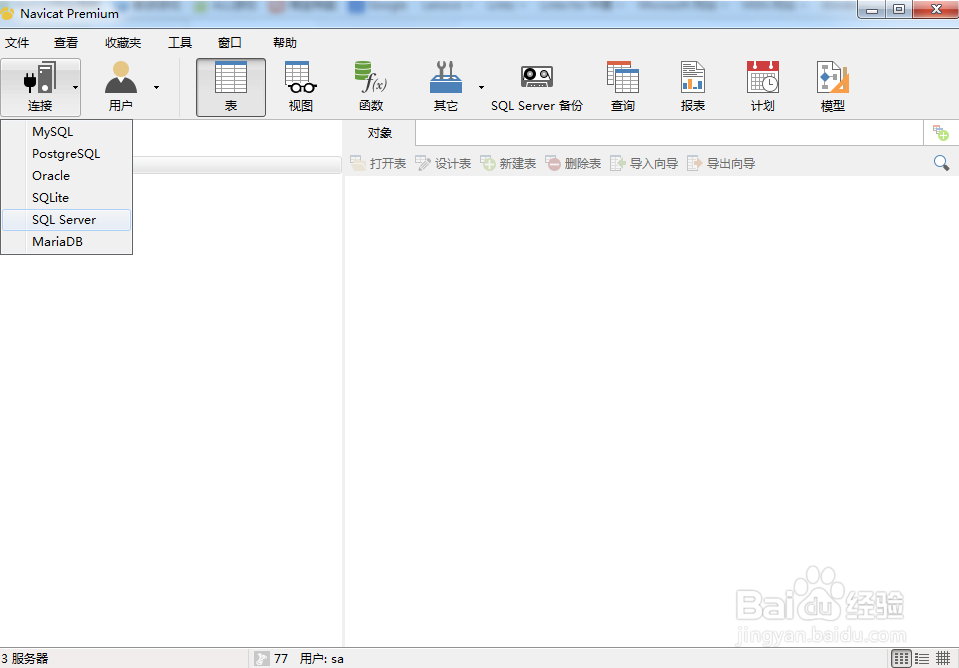Launch the 导出向导 export wizard
The width and height of the screenshot is (959, 668).
[x=721, y=163]
